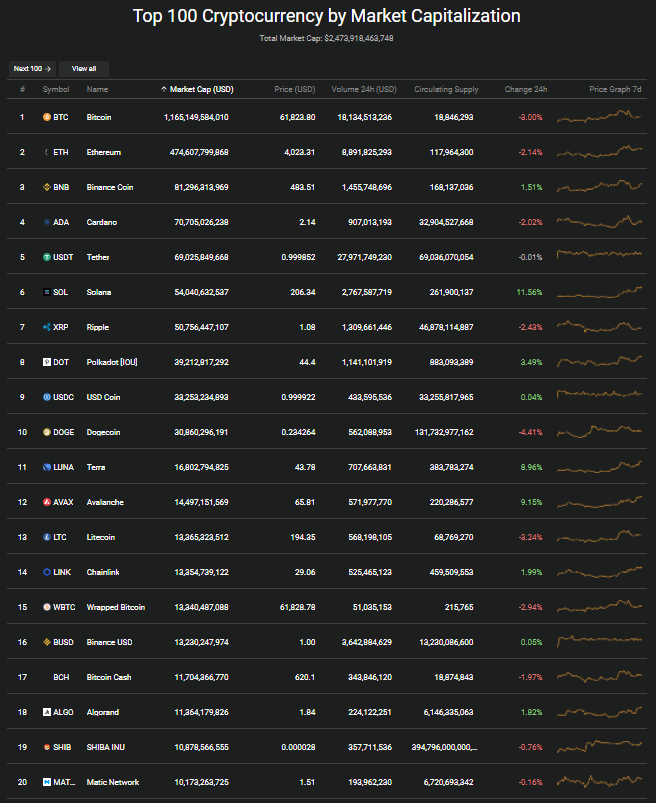Sort table by Price (USD) column
The height and width of the screenshot is (803, 656).
(x=294, y=89)
